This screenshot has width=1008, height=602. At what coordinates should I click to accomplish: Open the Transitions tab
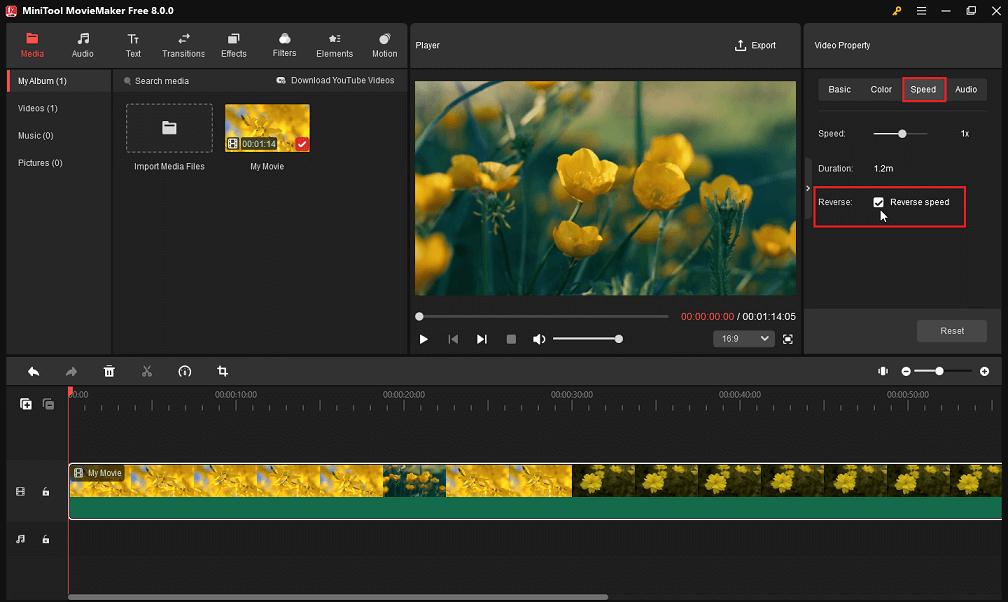pos(183,46)
